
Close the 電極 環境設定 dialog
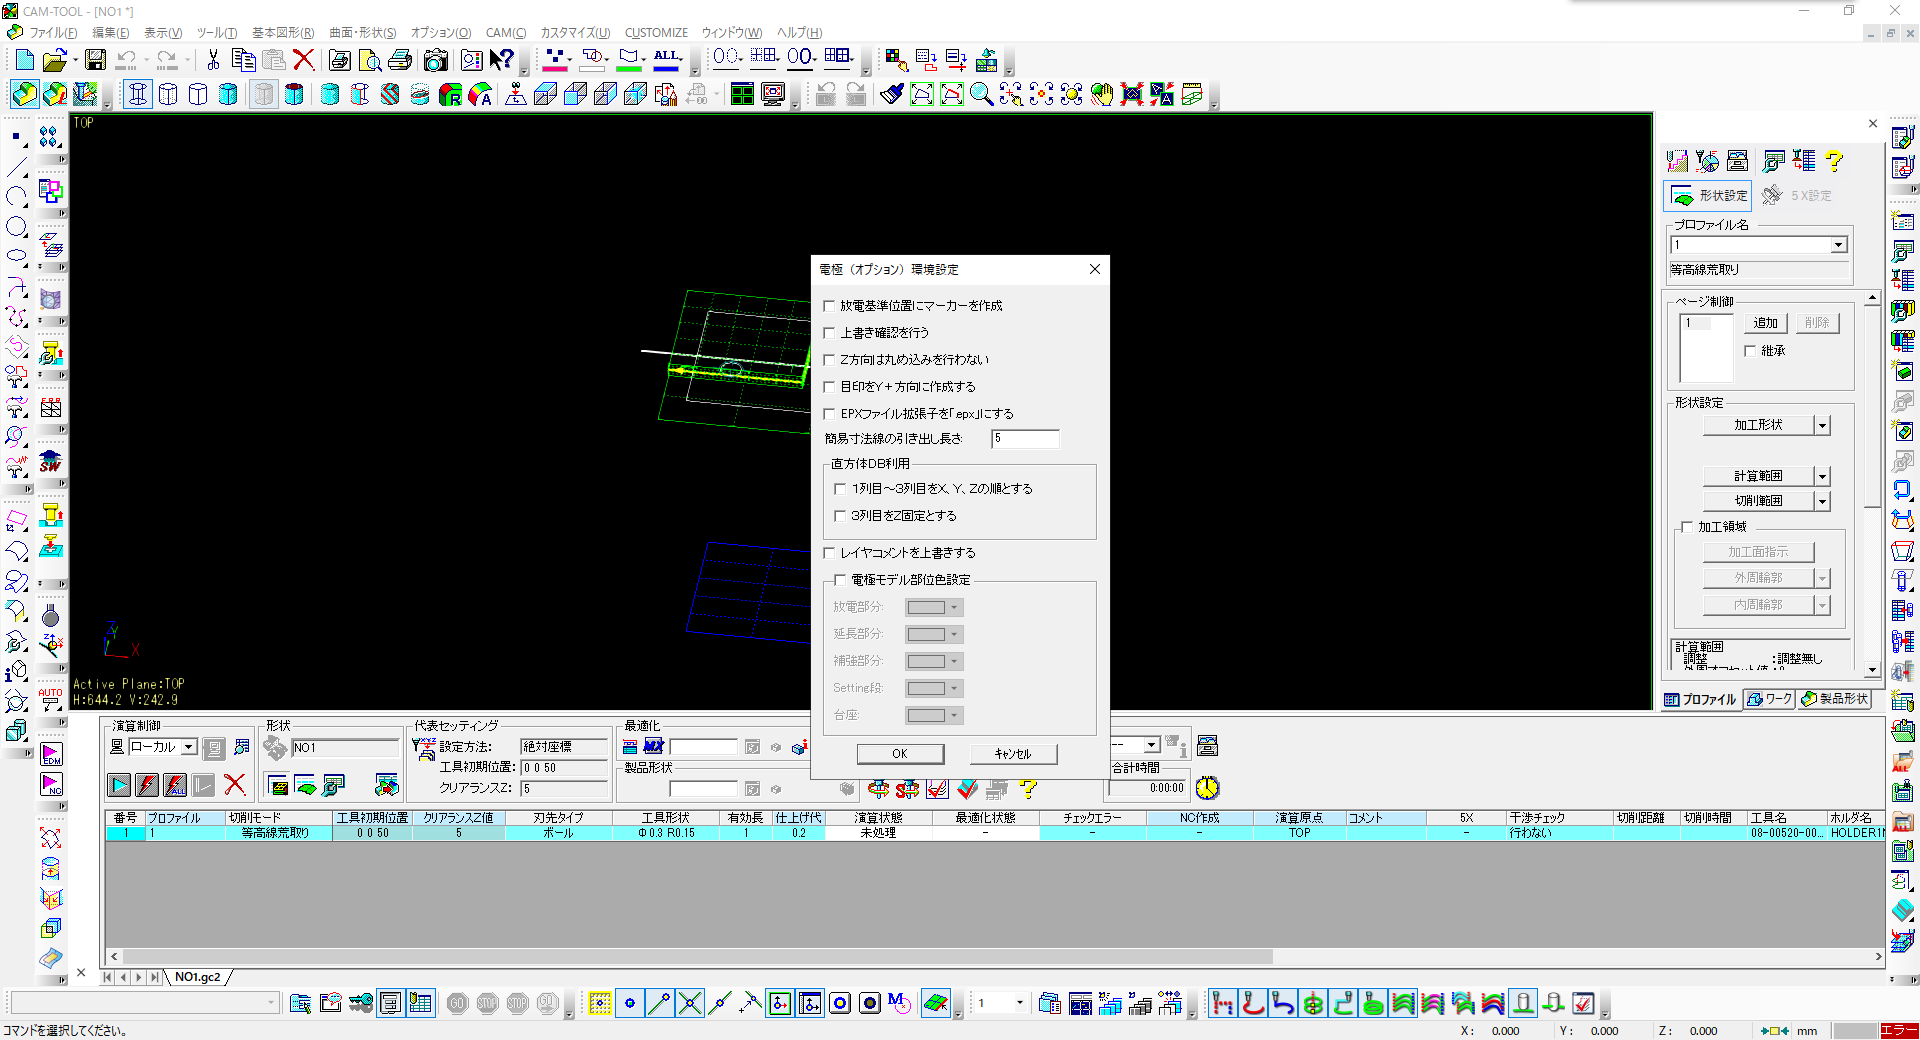coord(1095,269)
